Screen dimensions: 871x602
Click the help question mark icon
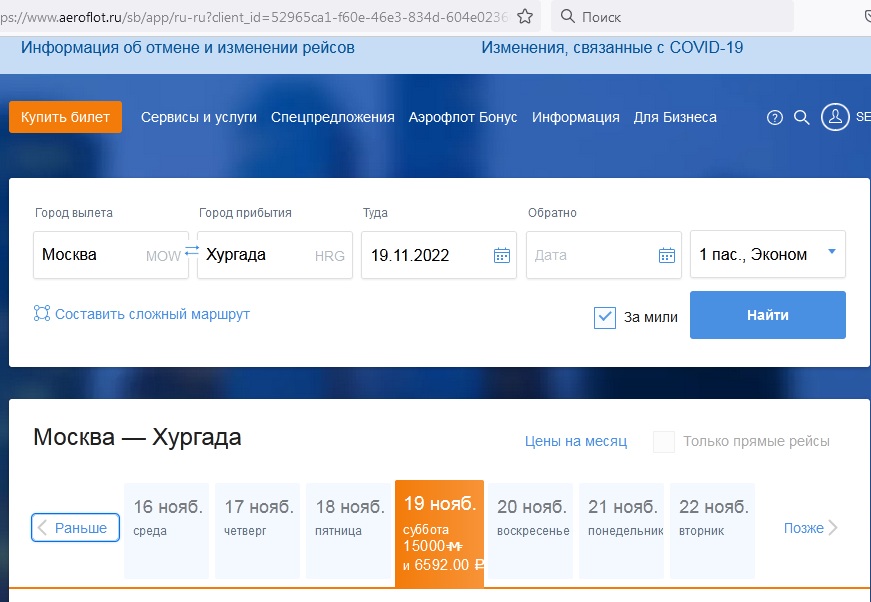coord(774,117)
